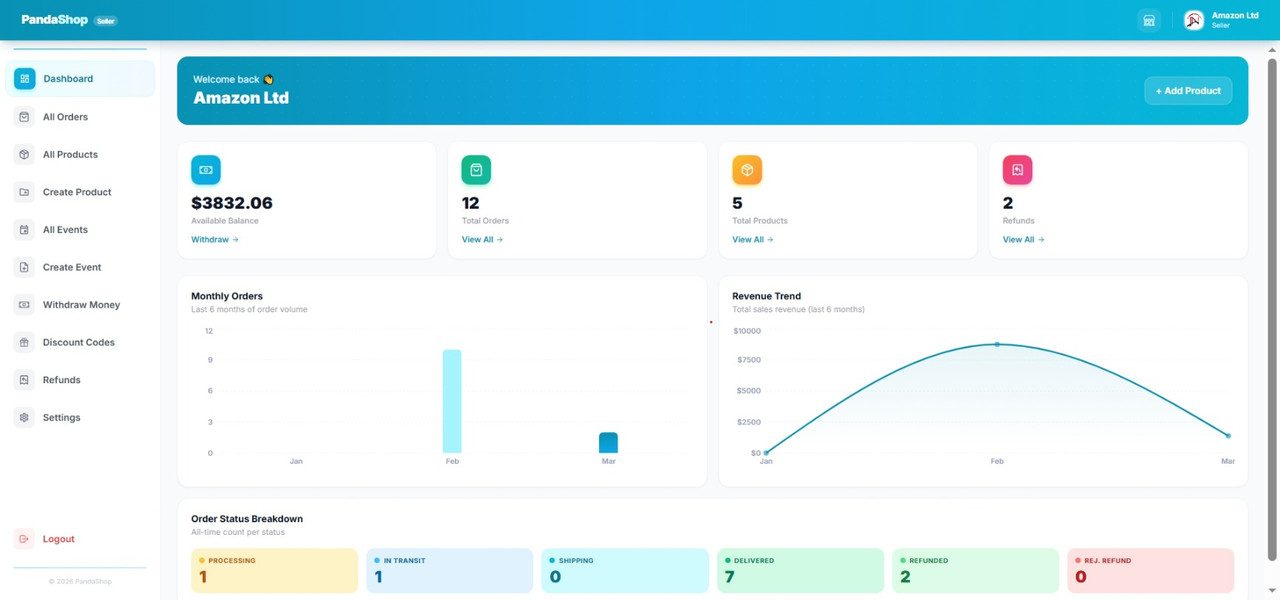The height and width of the screenshot is (600, 1280).
Task: Click the All Products box icon
Action: [x=24, y=154]
